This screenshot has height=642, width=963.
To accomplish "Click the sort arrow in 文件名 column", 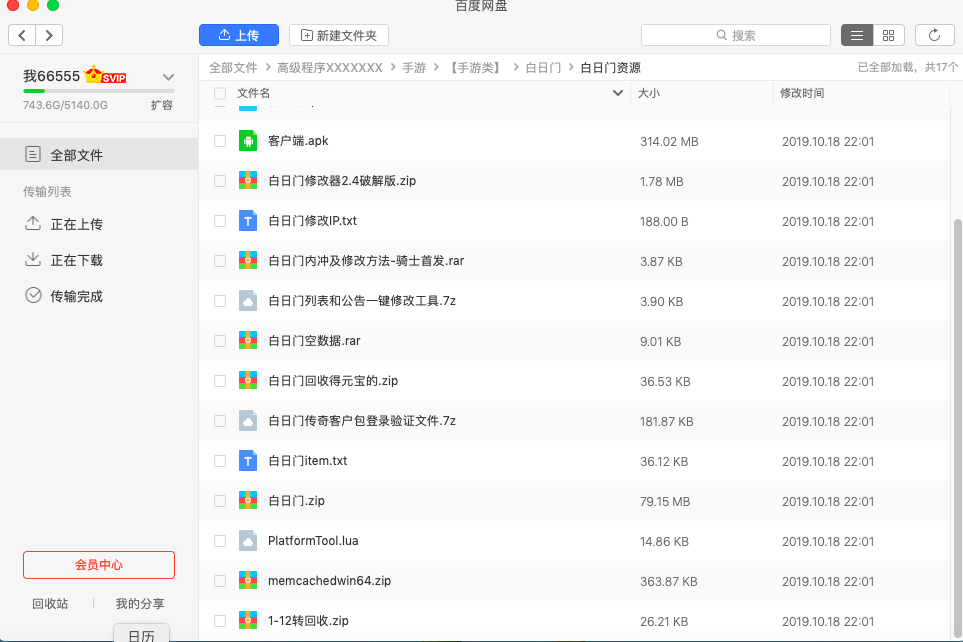I will click(617, 93).
